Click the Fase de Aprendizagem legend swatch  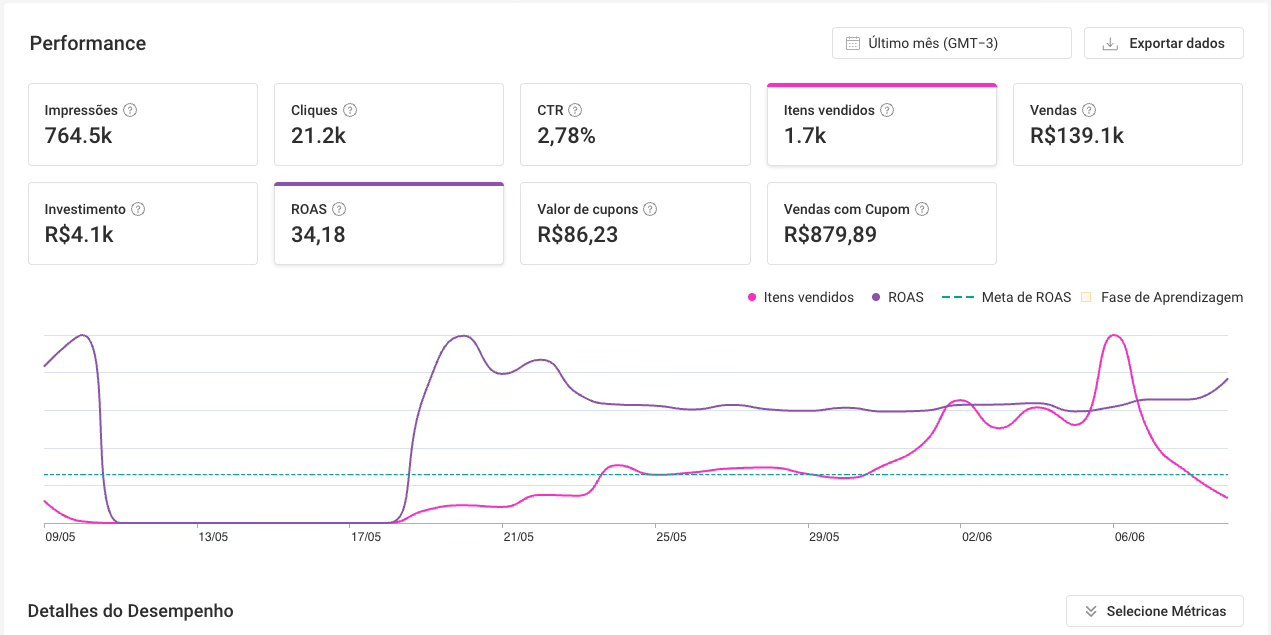pos(1087,297)
